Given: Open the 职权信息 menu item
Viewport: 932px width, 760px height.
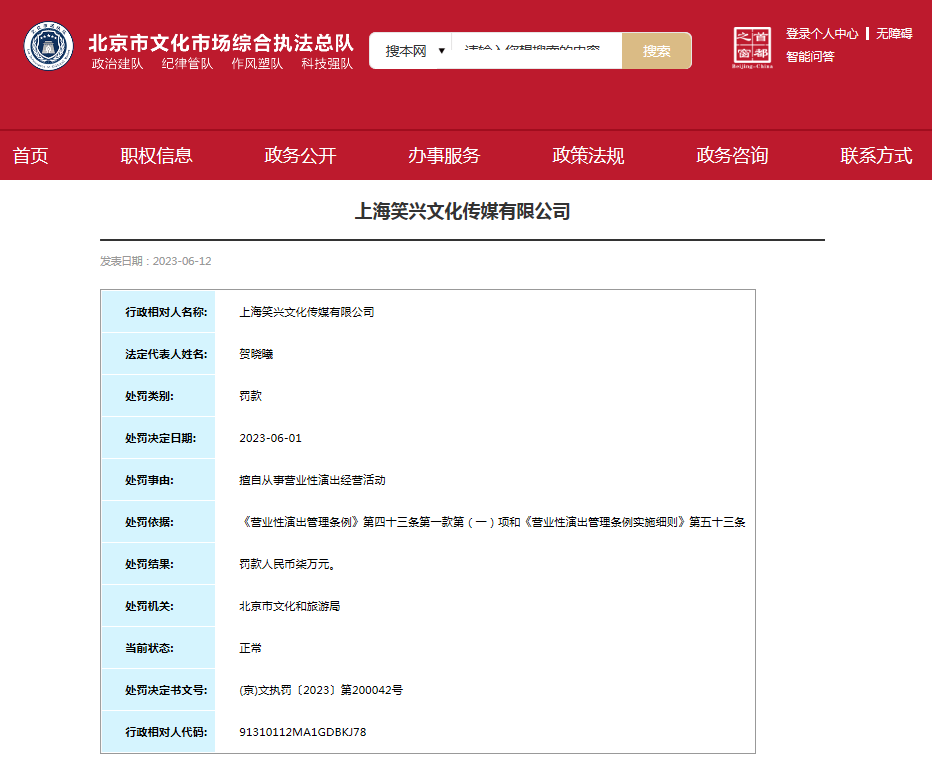Looking at the screenshot, I should 156,156.
